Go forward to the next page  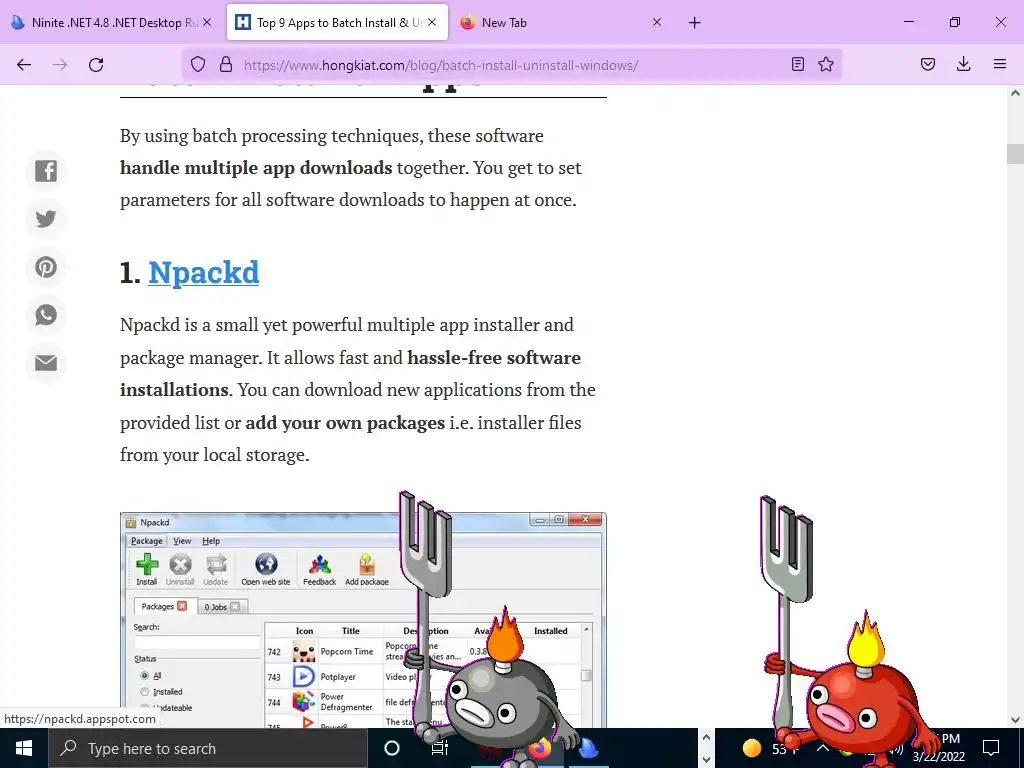point(60,65)
